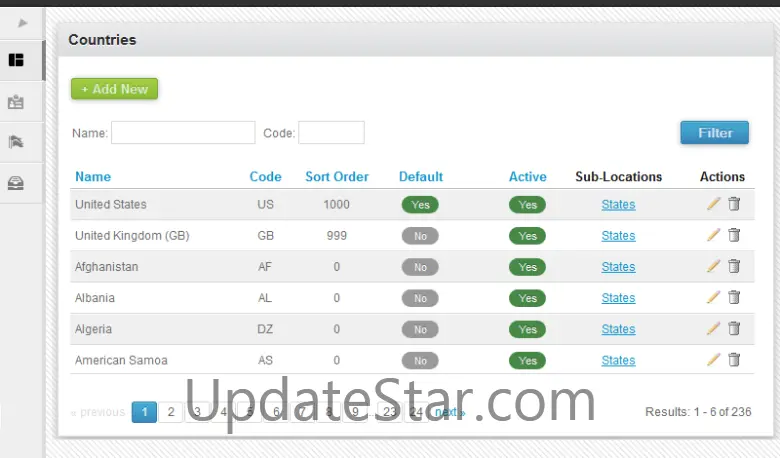Click the sort order value 999
This screenshot has height=458, width=780.
(336, 236)
